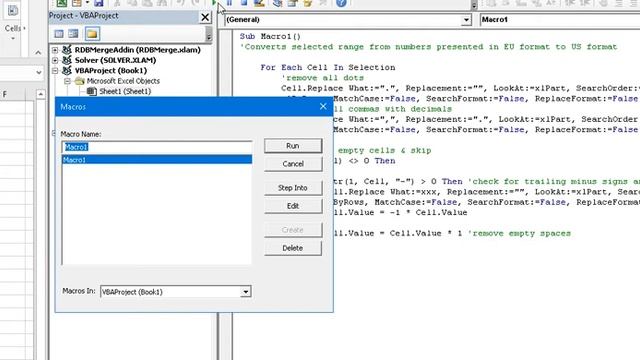Open the (General) object dropdown

coord(466,20)
